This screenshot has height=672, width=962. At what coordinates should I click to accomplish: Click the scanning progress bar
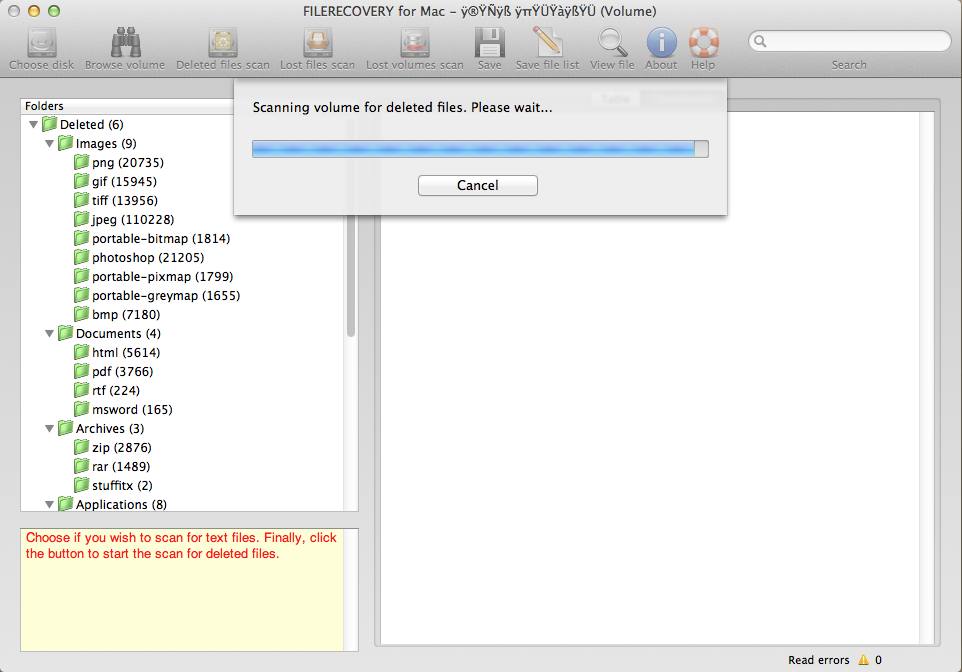[480, 149]
